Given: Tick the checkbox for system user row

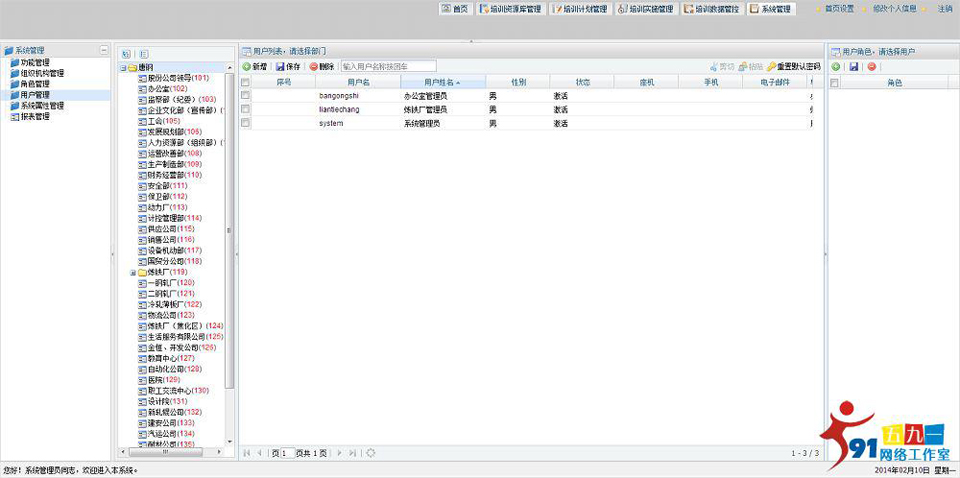Looking at the screenshot, I should point(245,123).
